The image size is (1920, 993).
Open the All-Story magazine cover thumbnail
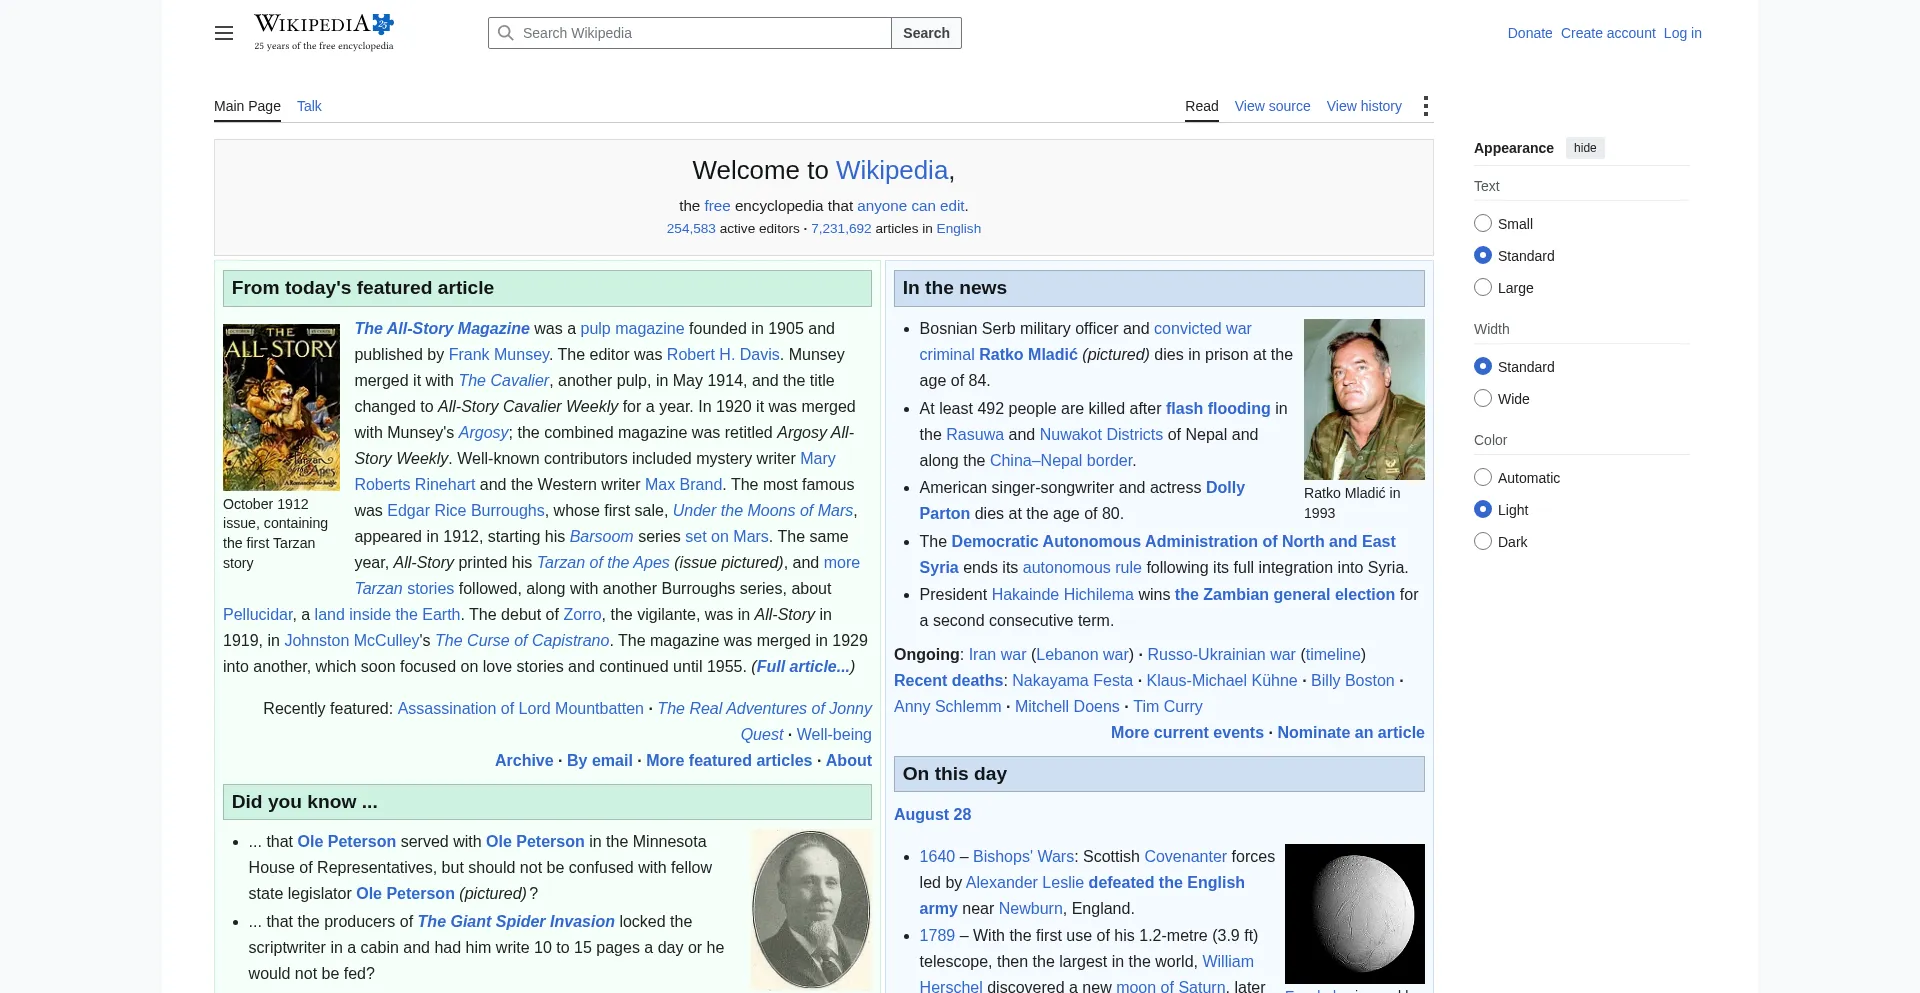coord(281,407)
